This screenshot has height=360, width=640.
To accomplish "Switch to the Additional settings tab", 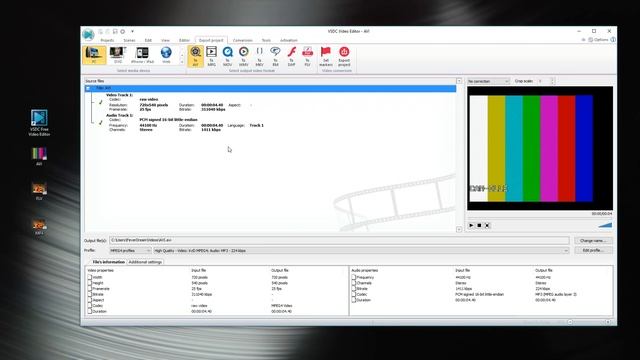I will click(x=145, y=262).
